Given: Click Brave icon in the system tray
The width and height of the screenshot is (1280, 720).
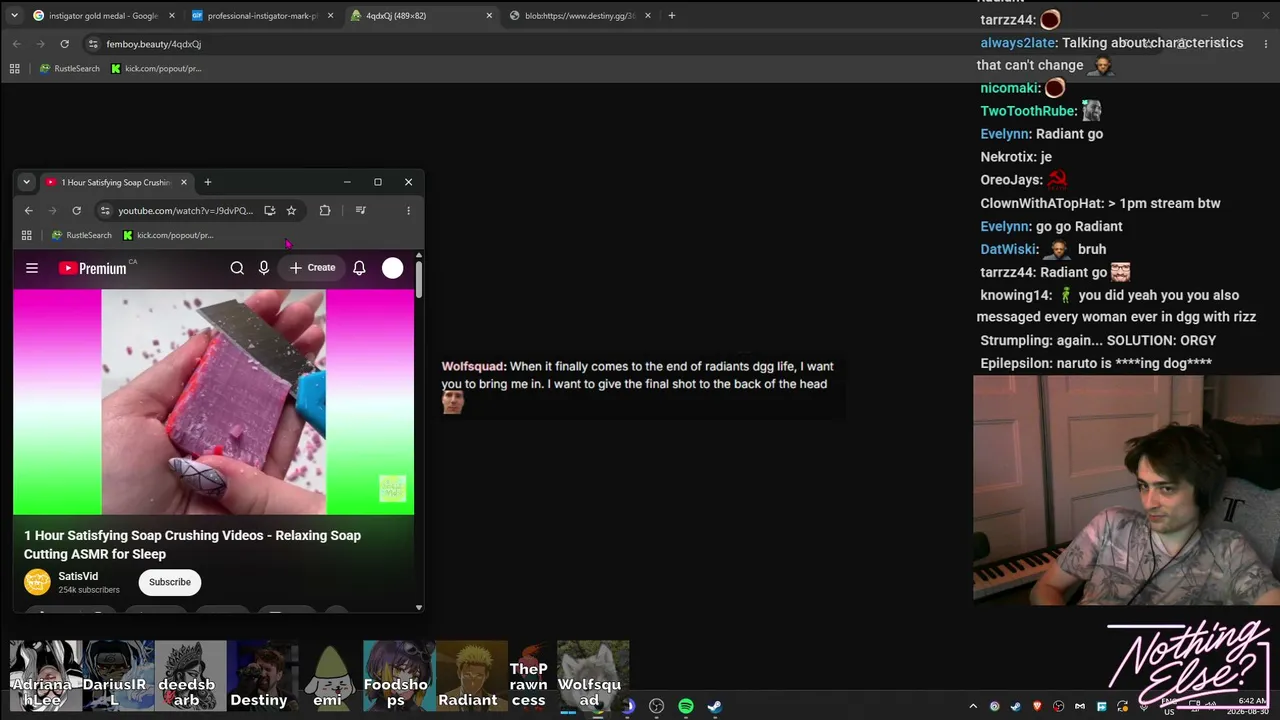Looking at the screenshot, I should click(1037, 706).
